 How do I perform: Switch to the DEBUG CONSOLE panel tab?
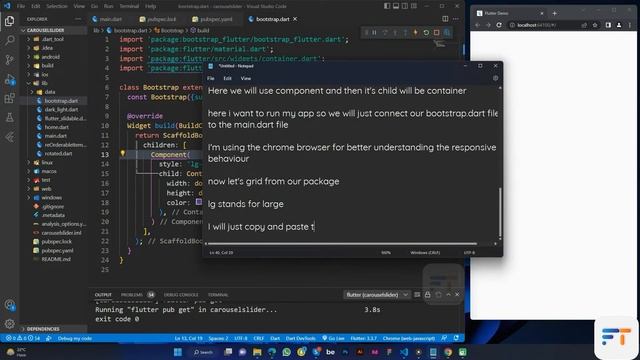pos(181,294)
